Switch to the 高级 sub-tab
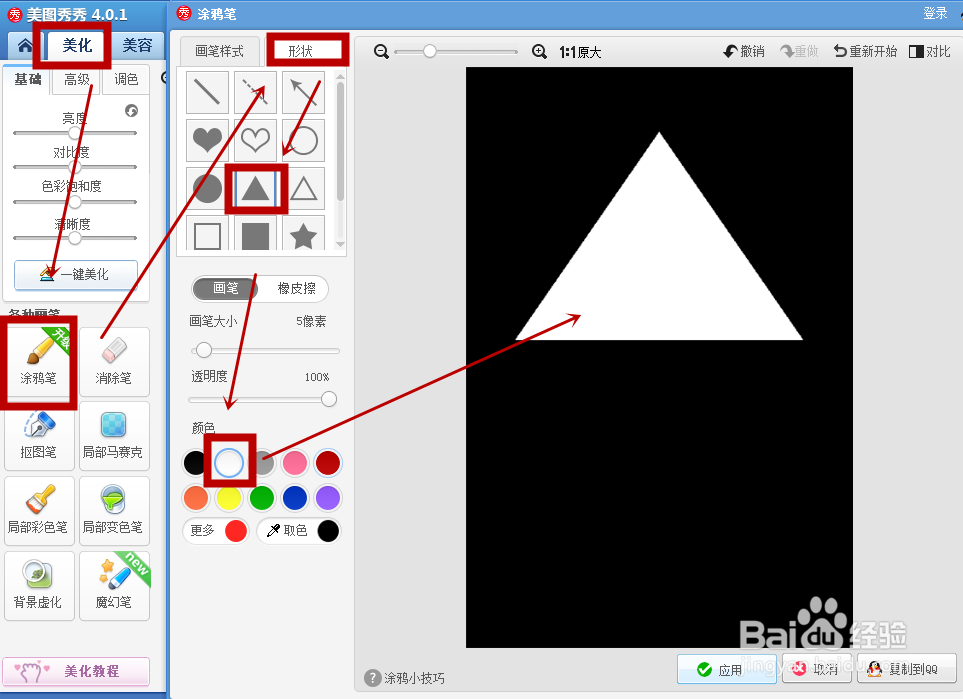The height and width of the screenshot is (699, 963). pos(77,79)
